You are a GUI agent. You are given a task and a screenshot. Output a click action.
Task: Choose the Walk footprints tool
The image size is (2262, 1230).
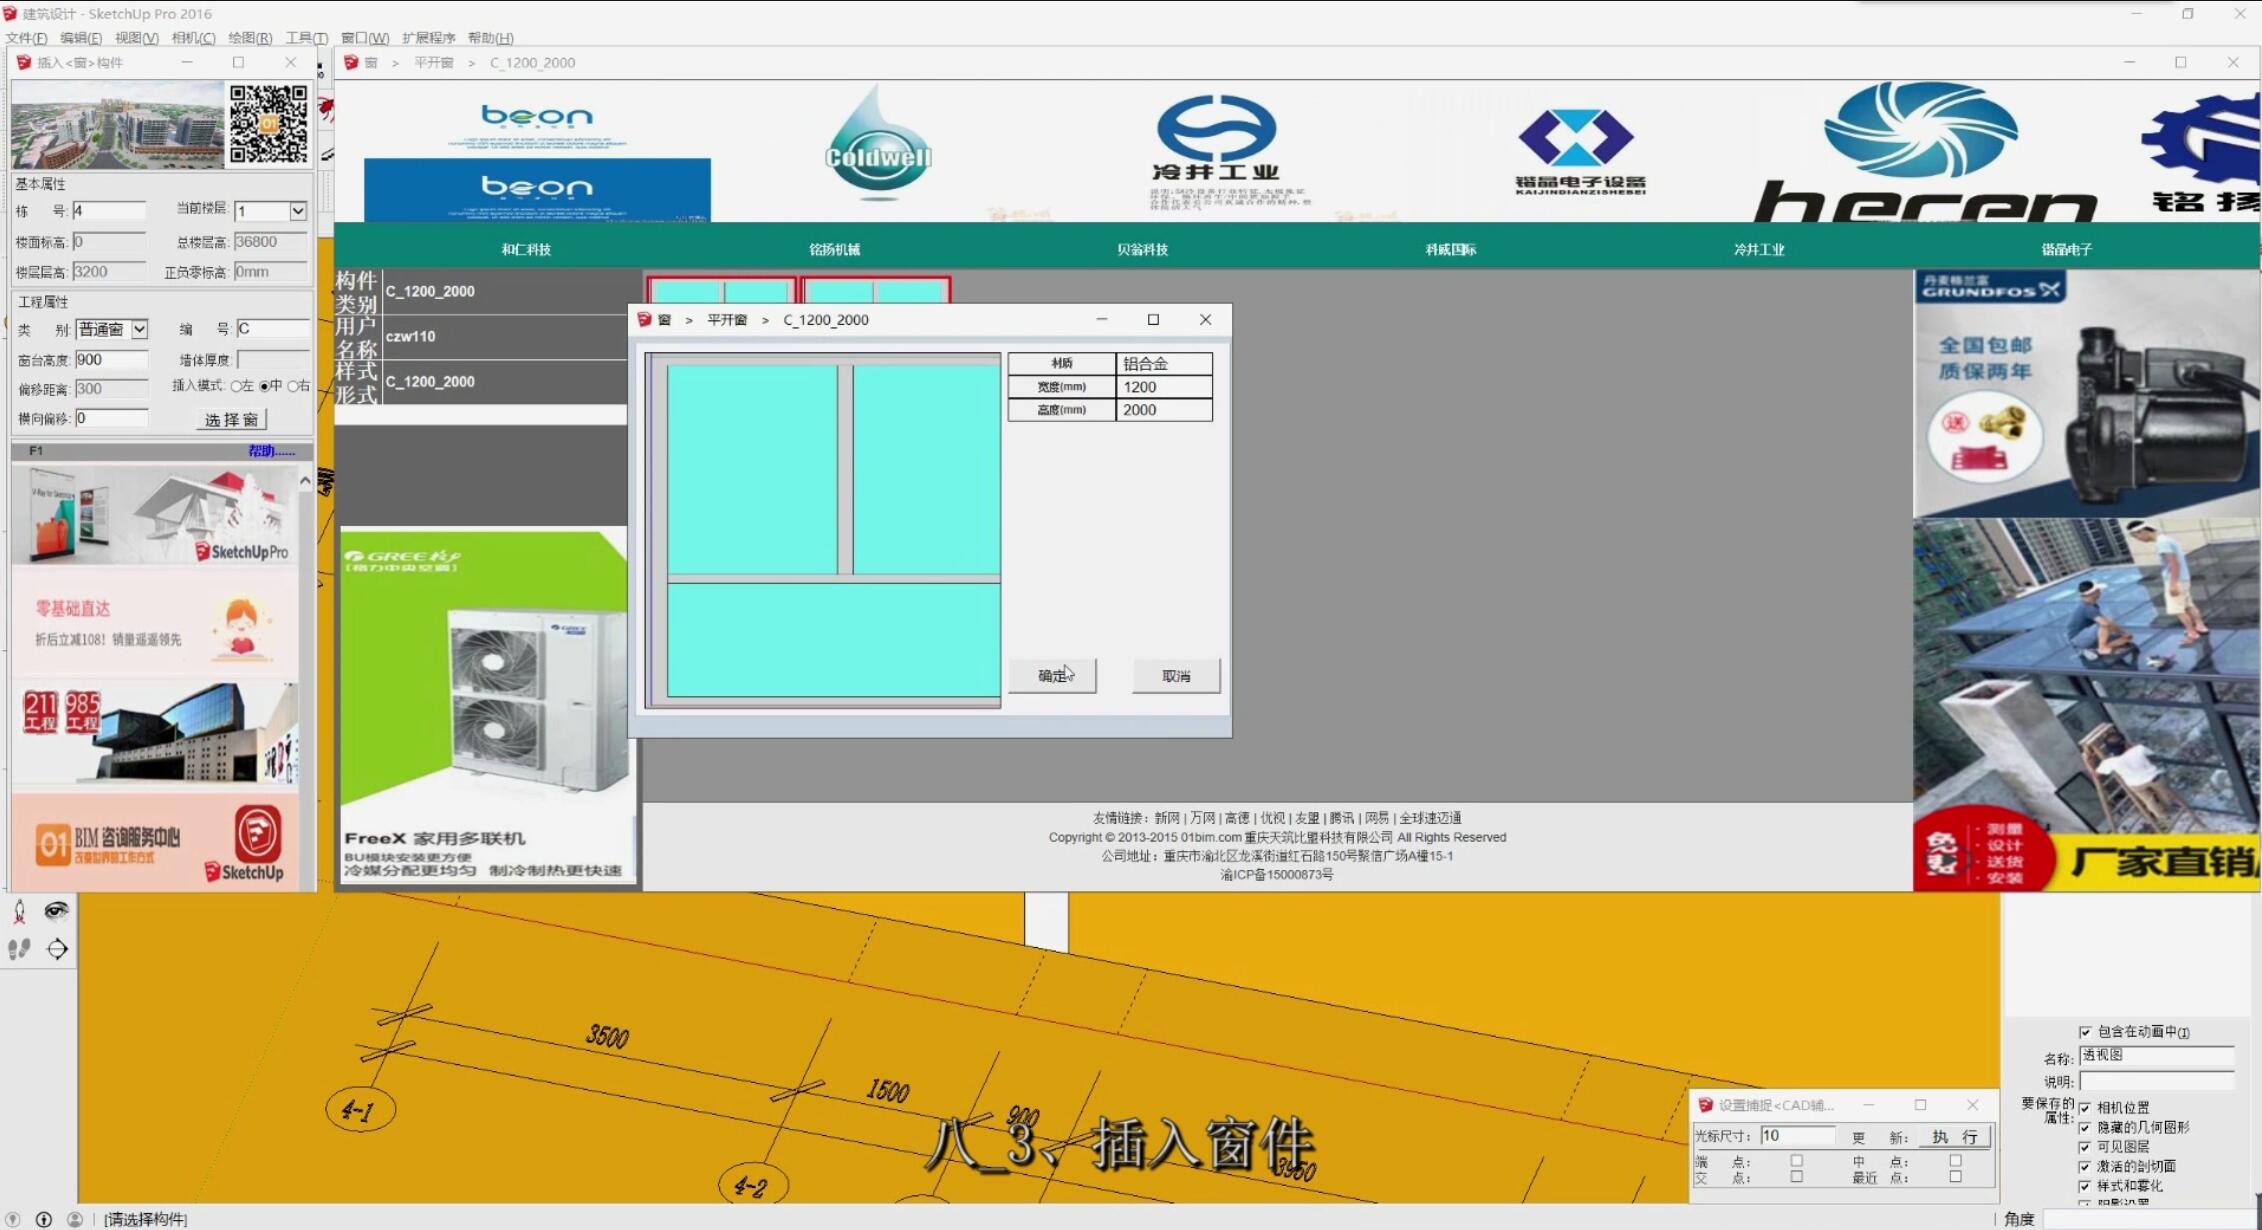(x=19, y=949)
